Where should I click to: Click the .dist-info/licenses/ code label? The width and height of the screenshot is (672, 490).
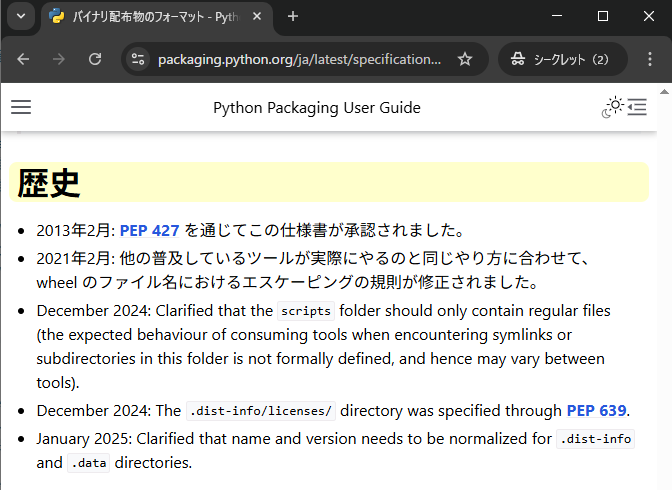click(261, 411)
